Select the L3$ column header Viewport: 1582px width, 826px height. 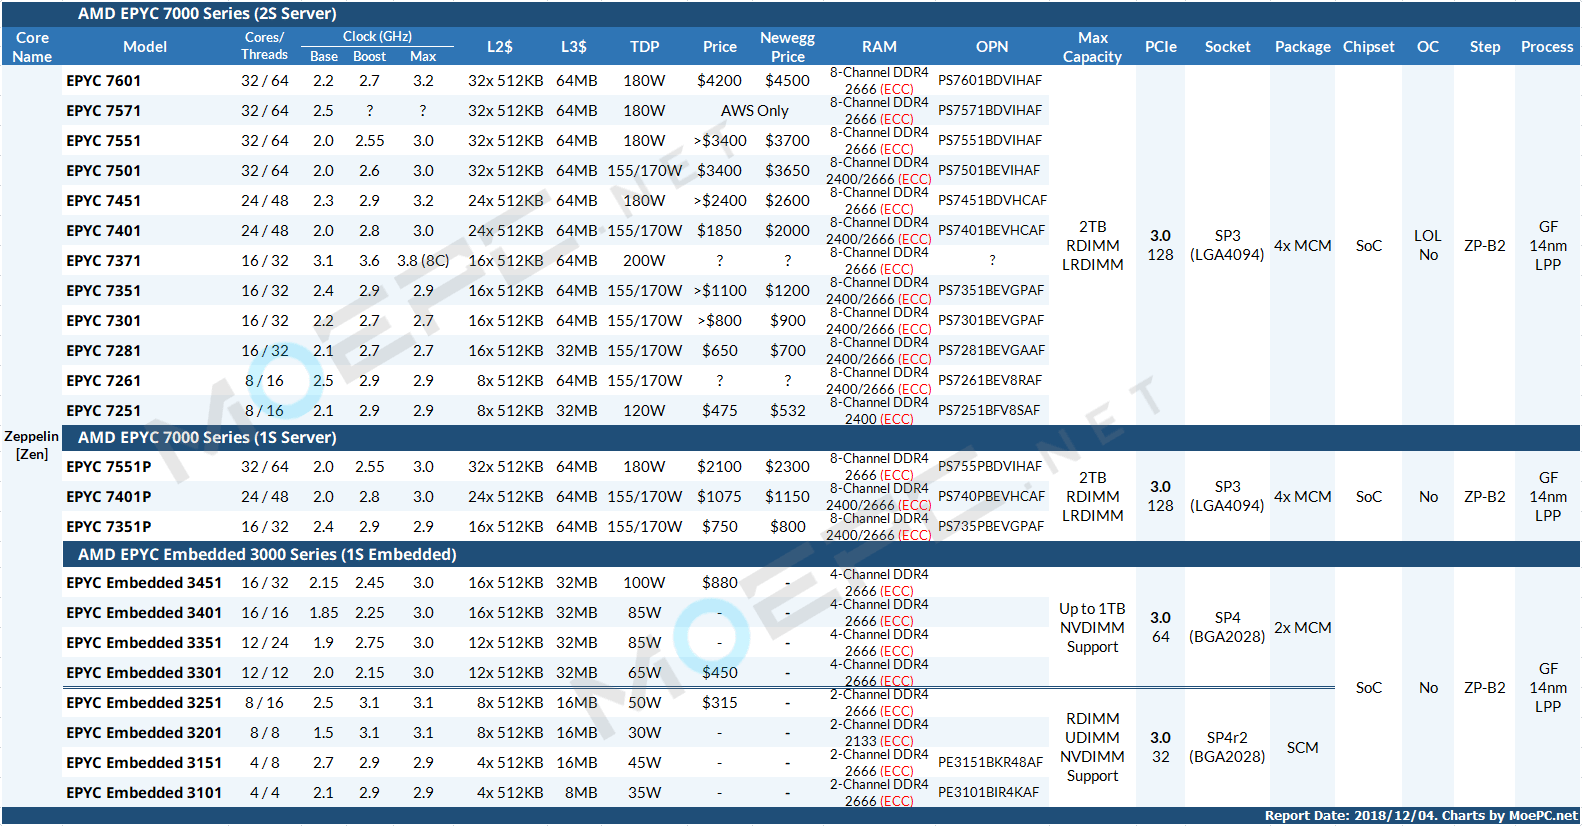coord(574,47)
